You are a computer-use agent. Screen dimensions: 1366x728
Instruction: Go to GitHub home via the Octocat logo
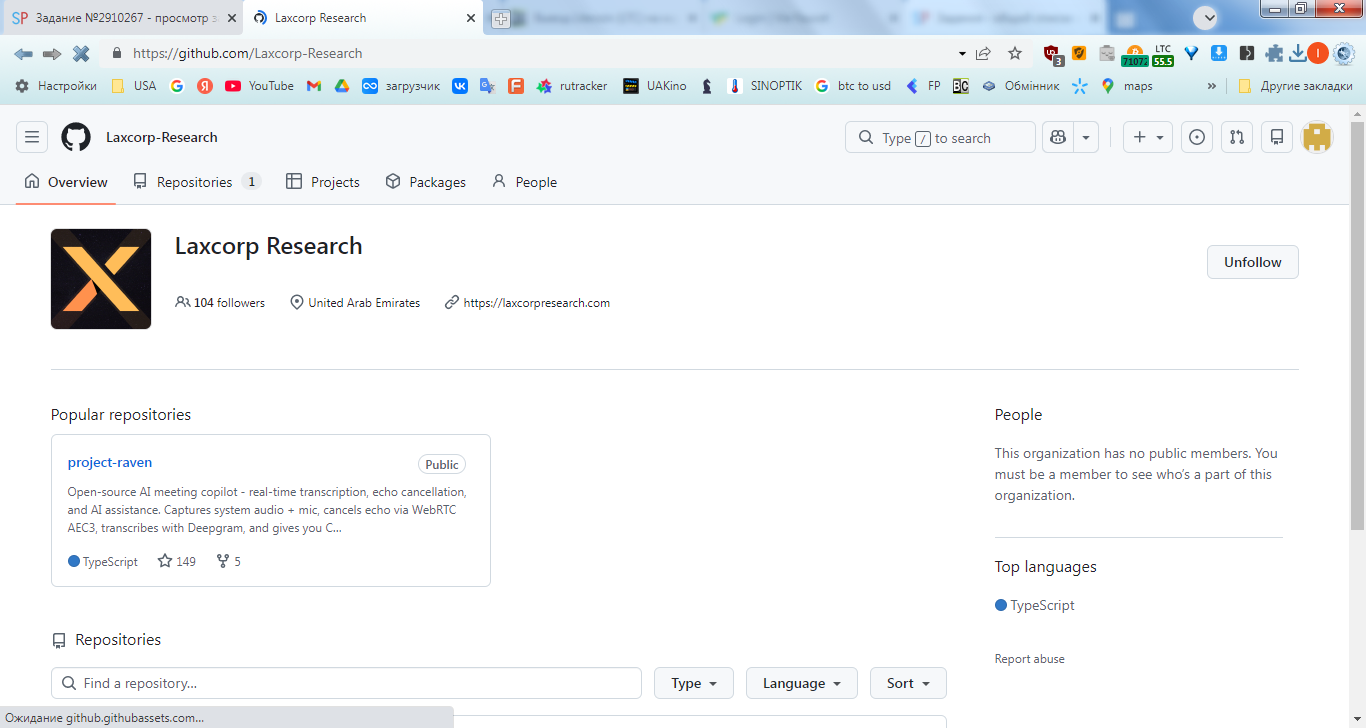[x=76, y=137]
